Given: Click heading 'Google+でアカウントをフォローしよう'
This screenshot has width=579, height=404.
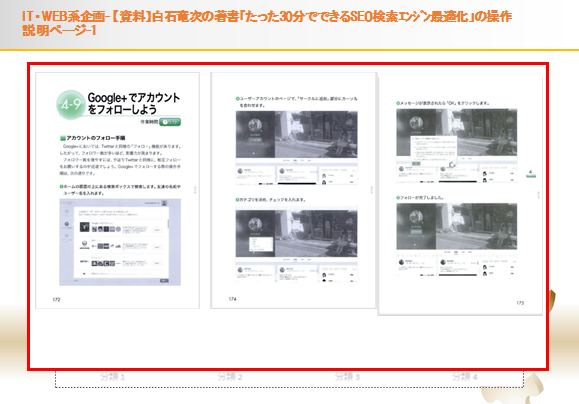Looking at the screenshot, I should point(133,103).
